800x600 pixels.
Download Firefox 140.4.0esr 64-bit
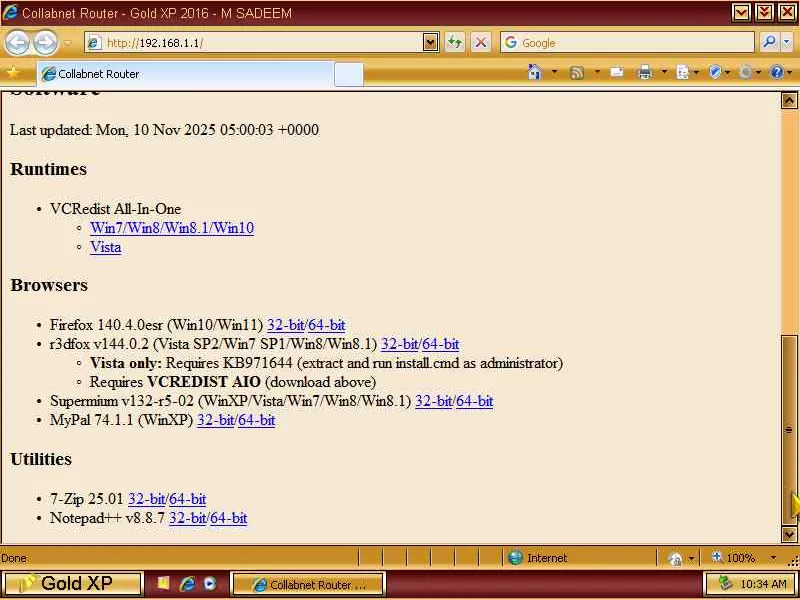click(x=327, y=325)
